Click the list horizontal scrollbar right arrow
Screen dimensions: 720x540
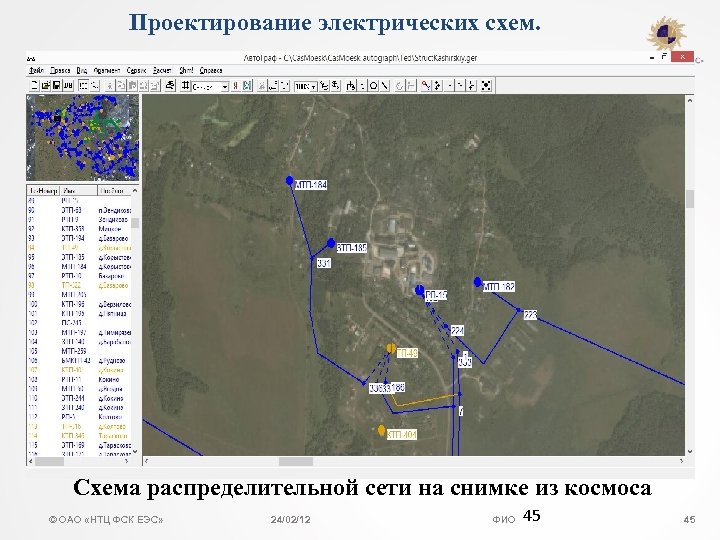click(127, 461)
